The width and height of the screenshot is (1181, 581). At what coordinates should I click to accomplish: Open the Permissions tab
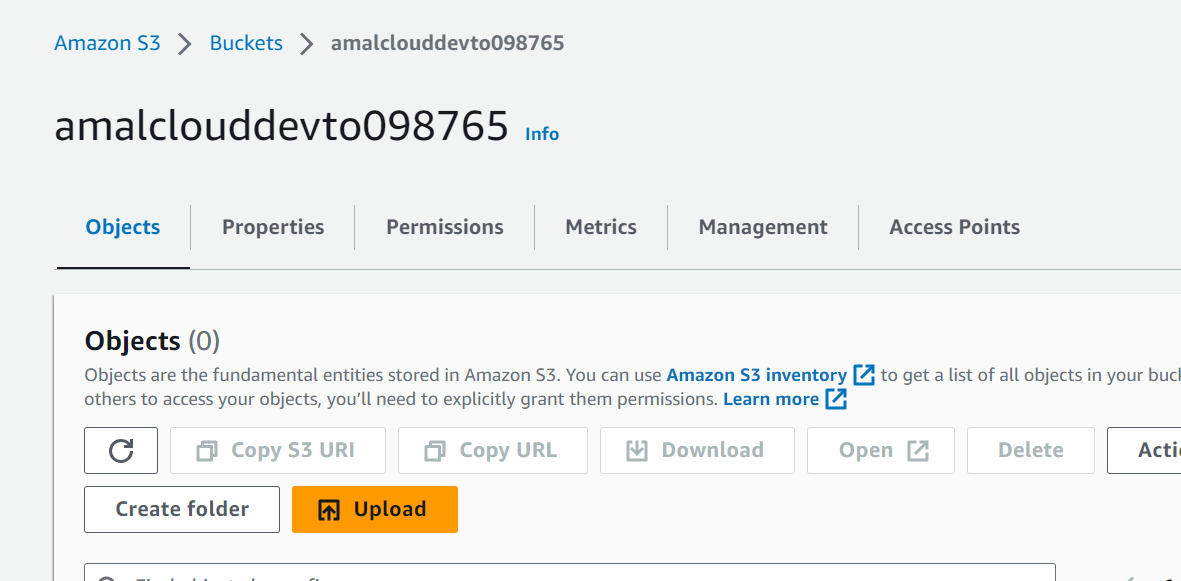click(444, 227)
